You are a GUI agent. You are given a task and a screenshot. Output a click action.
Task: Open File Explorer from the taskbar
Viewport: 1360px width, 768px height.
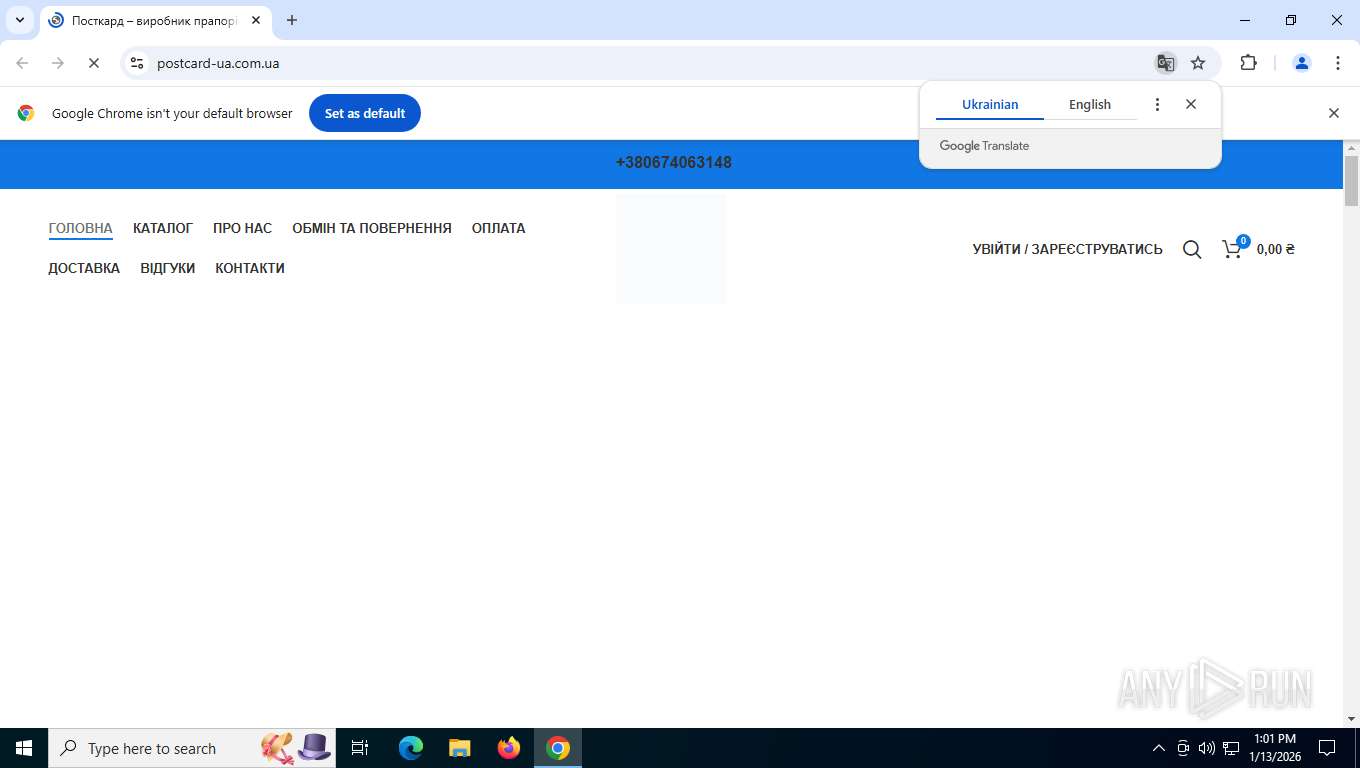click(460, 748)
